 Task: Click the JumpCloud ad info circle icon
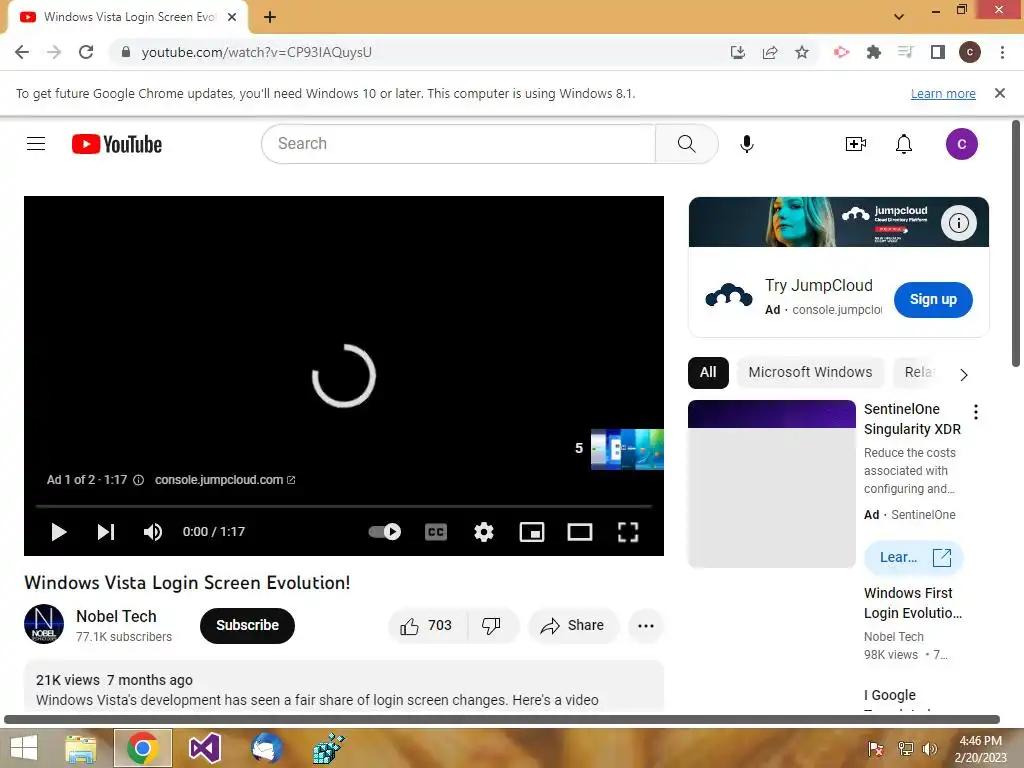pyautogui.click(x=959, y=223)
